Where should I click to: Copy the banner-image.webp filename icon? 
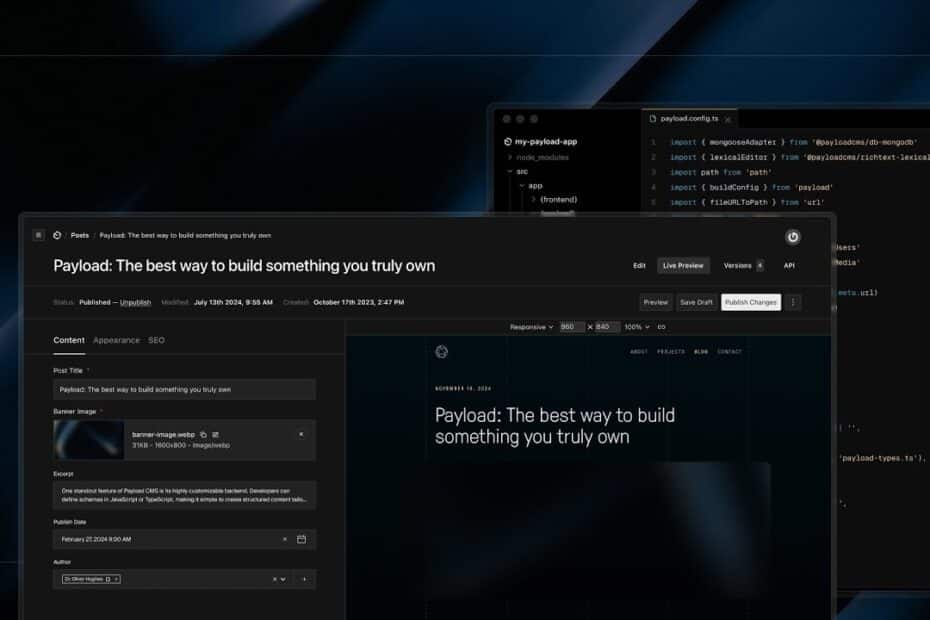point(203,435)
